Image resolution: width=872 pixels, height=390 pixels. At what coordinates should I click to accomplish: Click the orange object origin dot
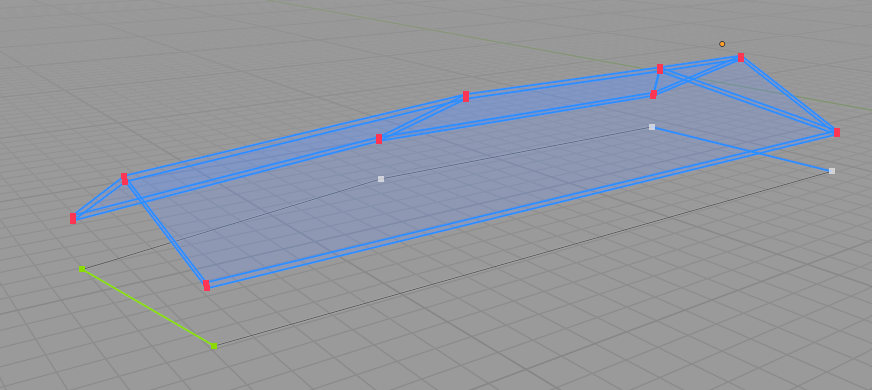[x=722, y=44]
